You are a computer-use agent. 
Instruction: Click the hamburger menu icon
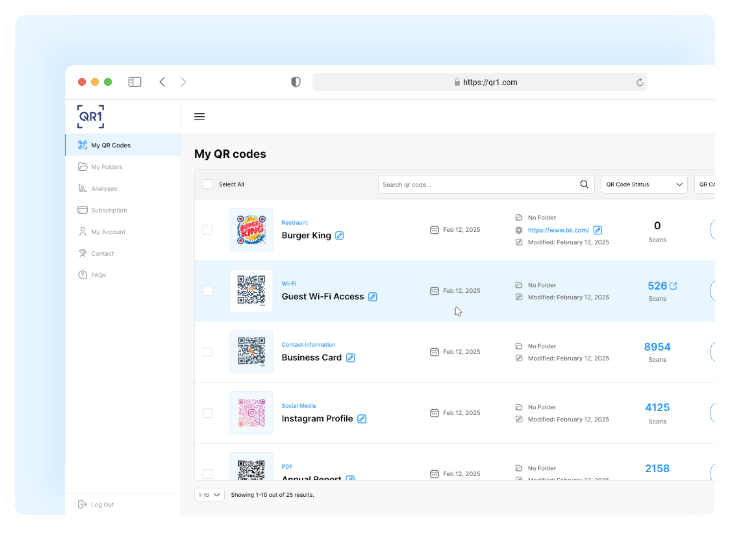[199, 117]
